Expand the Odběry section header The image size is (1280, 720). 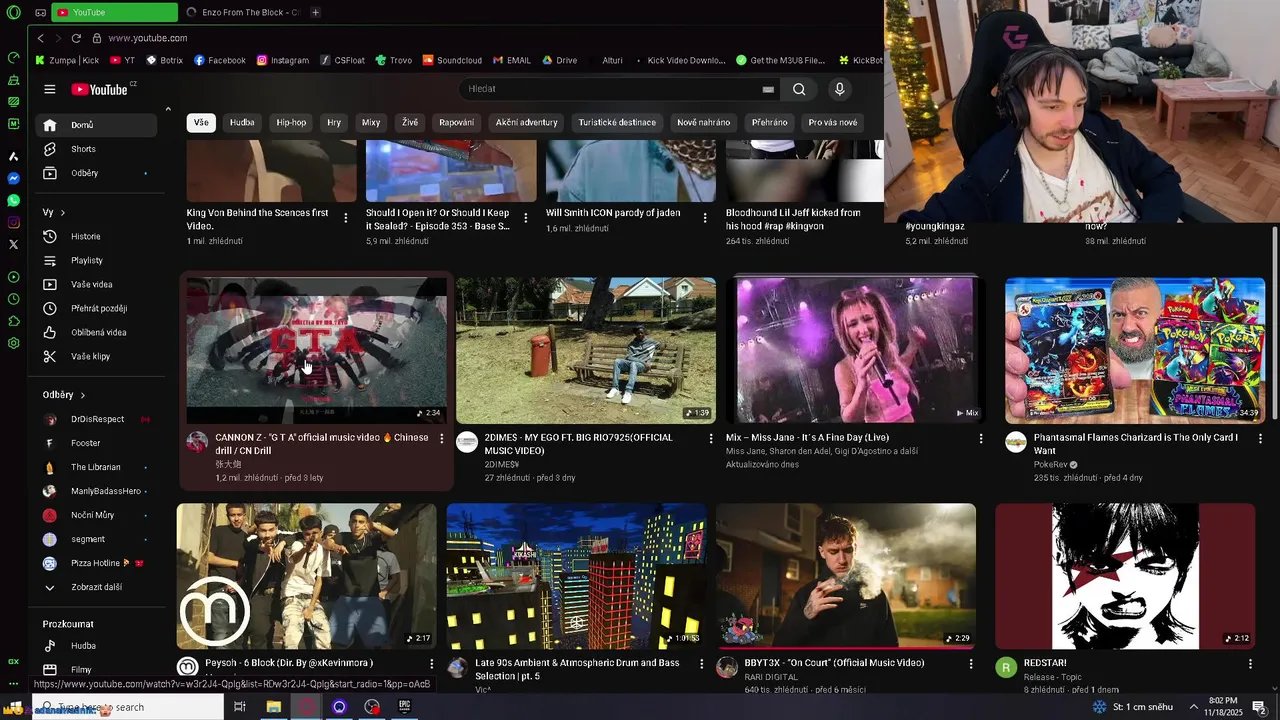pos(64,395)
